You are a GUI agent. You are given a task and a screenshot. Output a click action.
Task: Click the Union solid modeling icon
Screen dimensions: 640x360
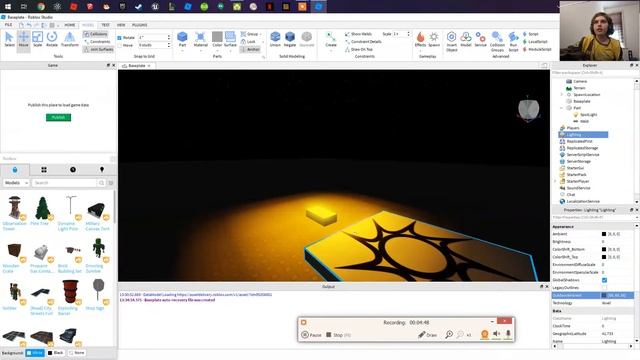(x=276, y=38)
